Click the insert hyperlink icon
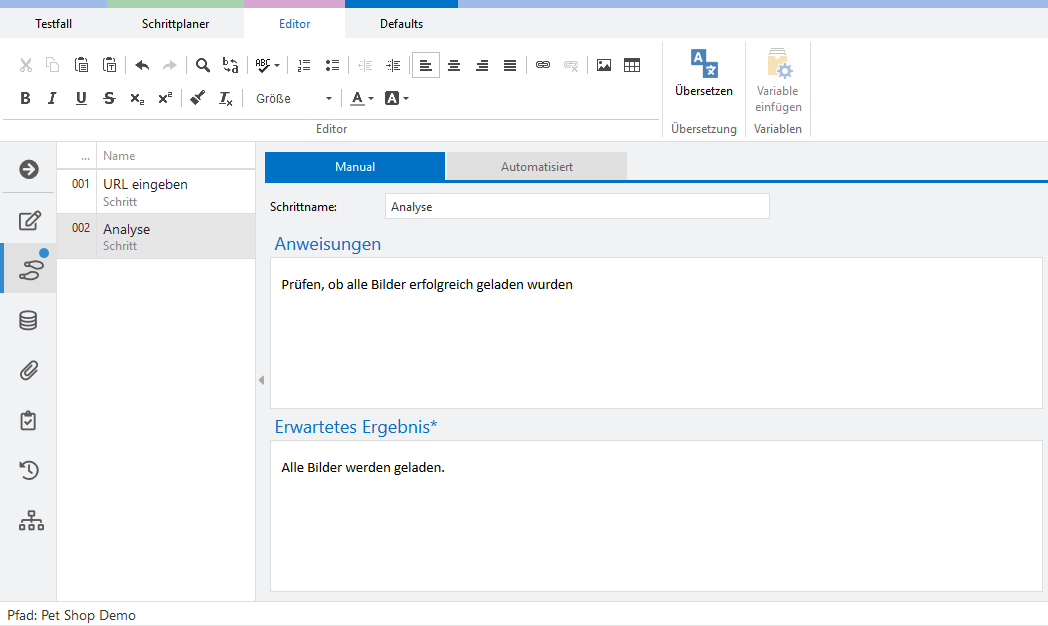This screenshot has height=626, width=1048. click(x=543, y=65)
